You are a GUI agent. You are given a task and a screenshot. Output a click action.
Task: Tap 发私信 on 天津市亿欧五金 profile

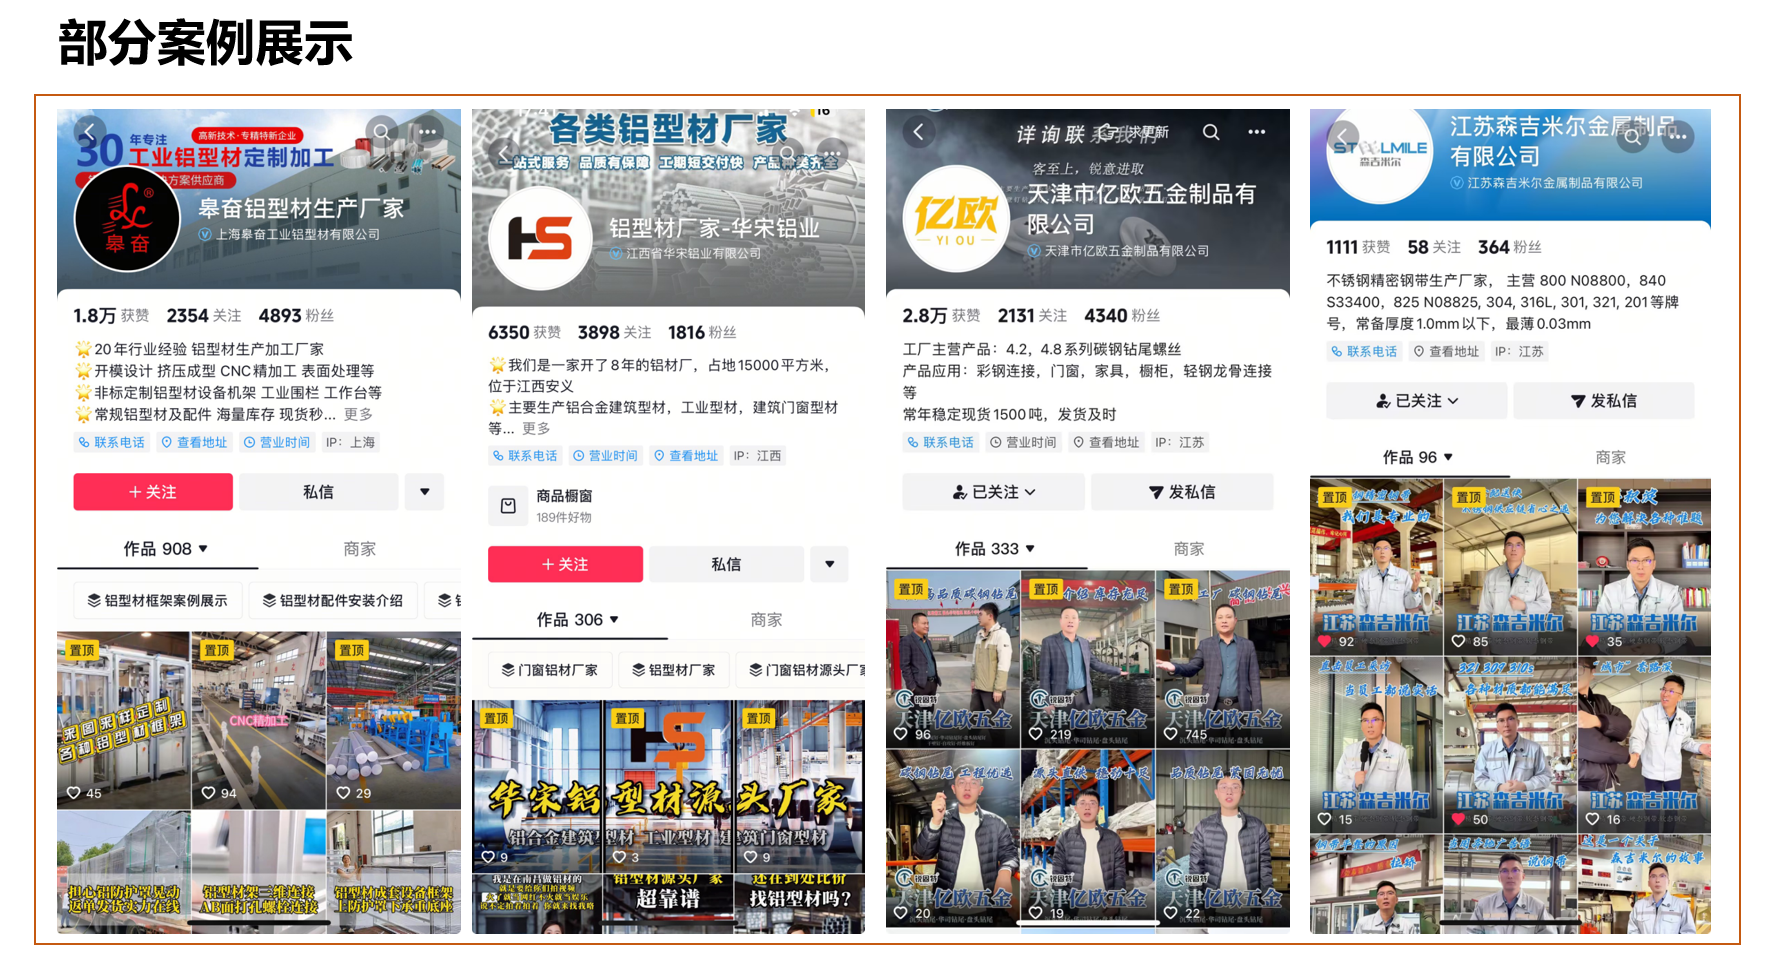[1182, 492]
